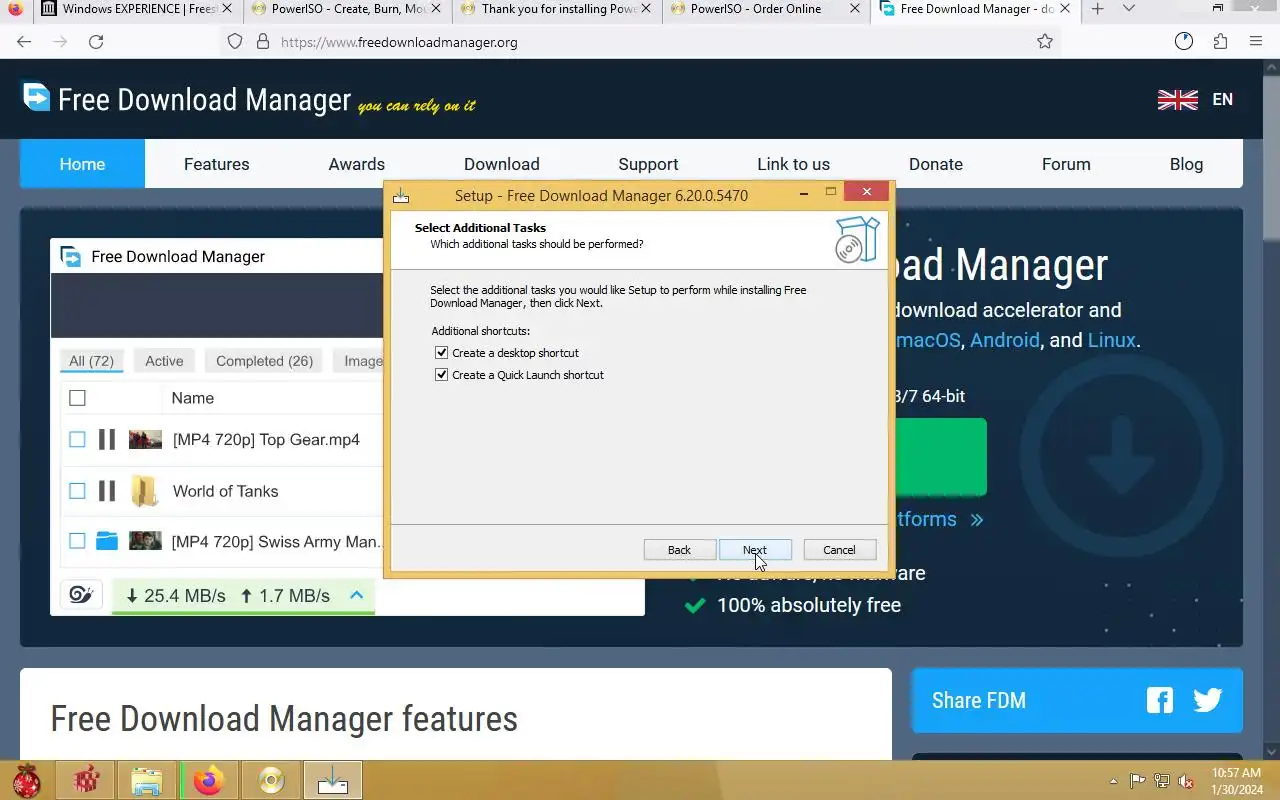Enable the Create a desktop shortcut checkbox

[x=441, y=353]
